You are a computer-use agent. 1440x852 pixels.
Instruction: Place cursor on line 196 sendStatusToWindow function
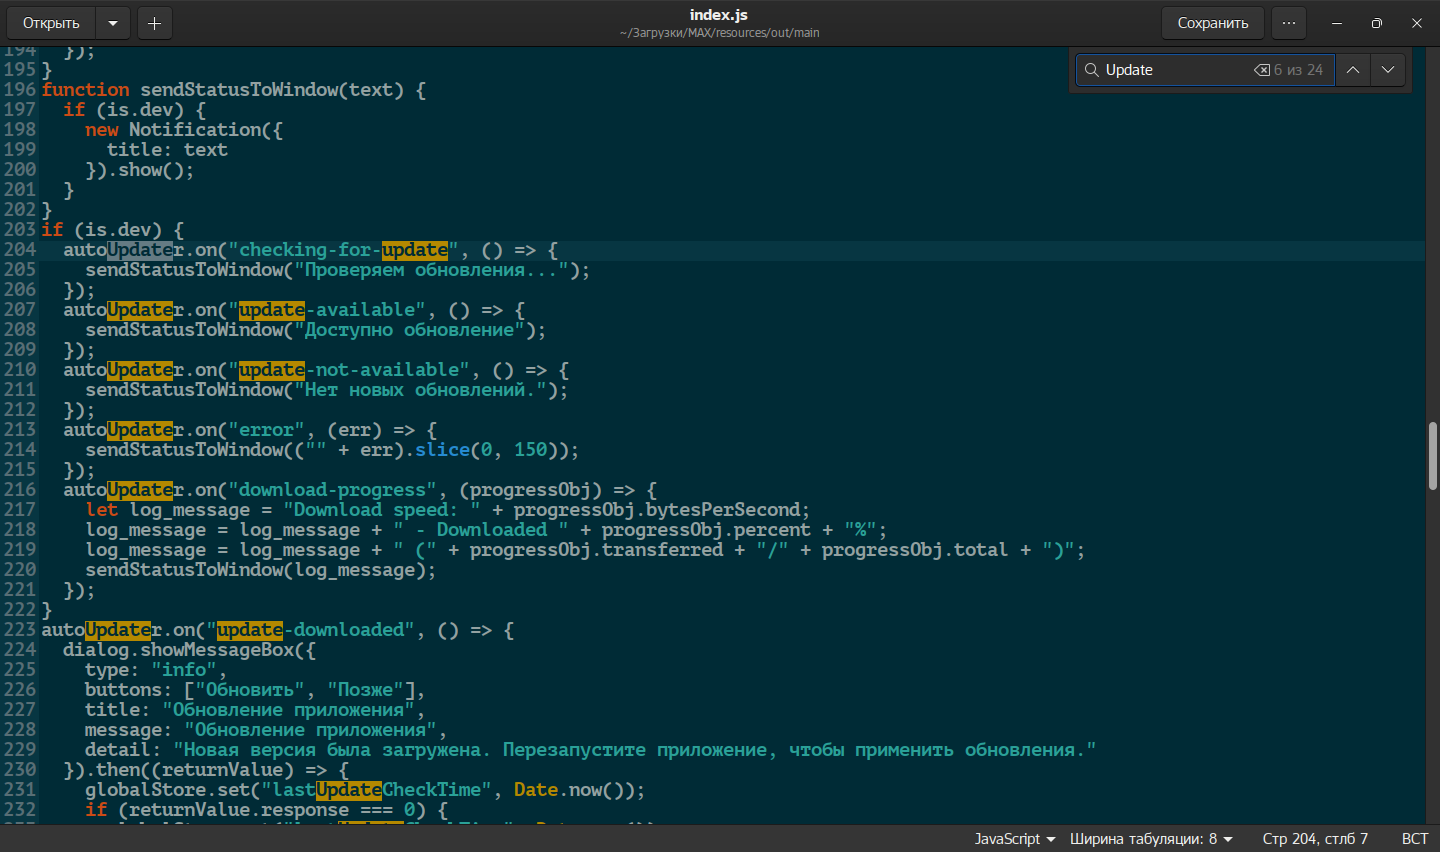point(240,90)
